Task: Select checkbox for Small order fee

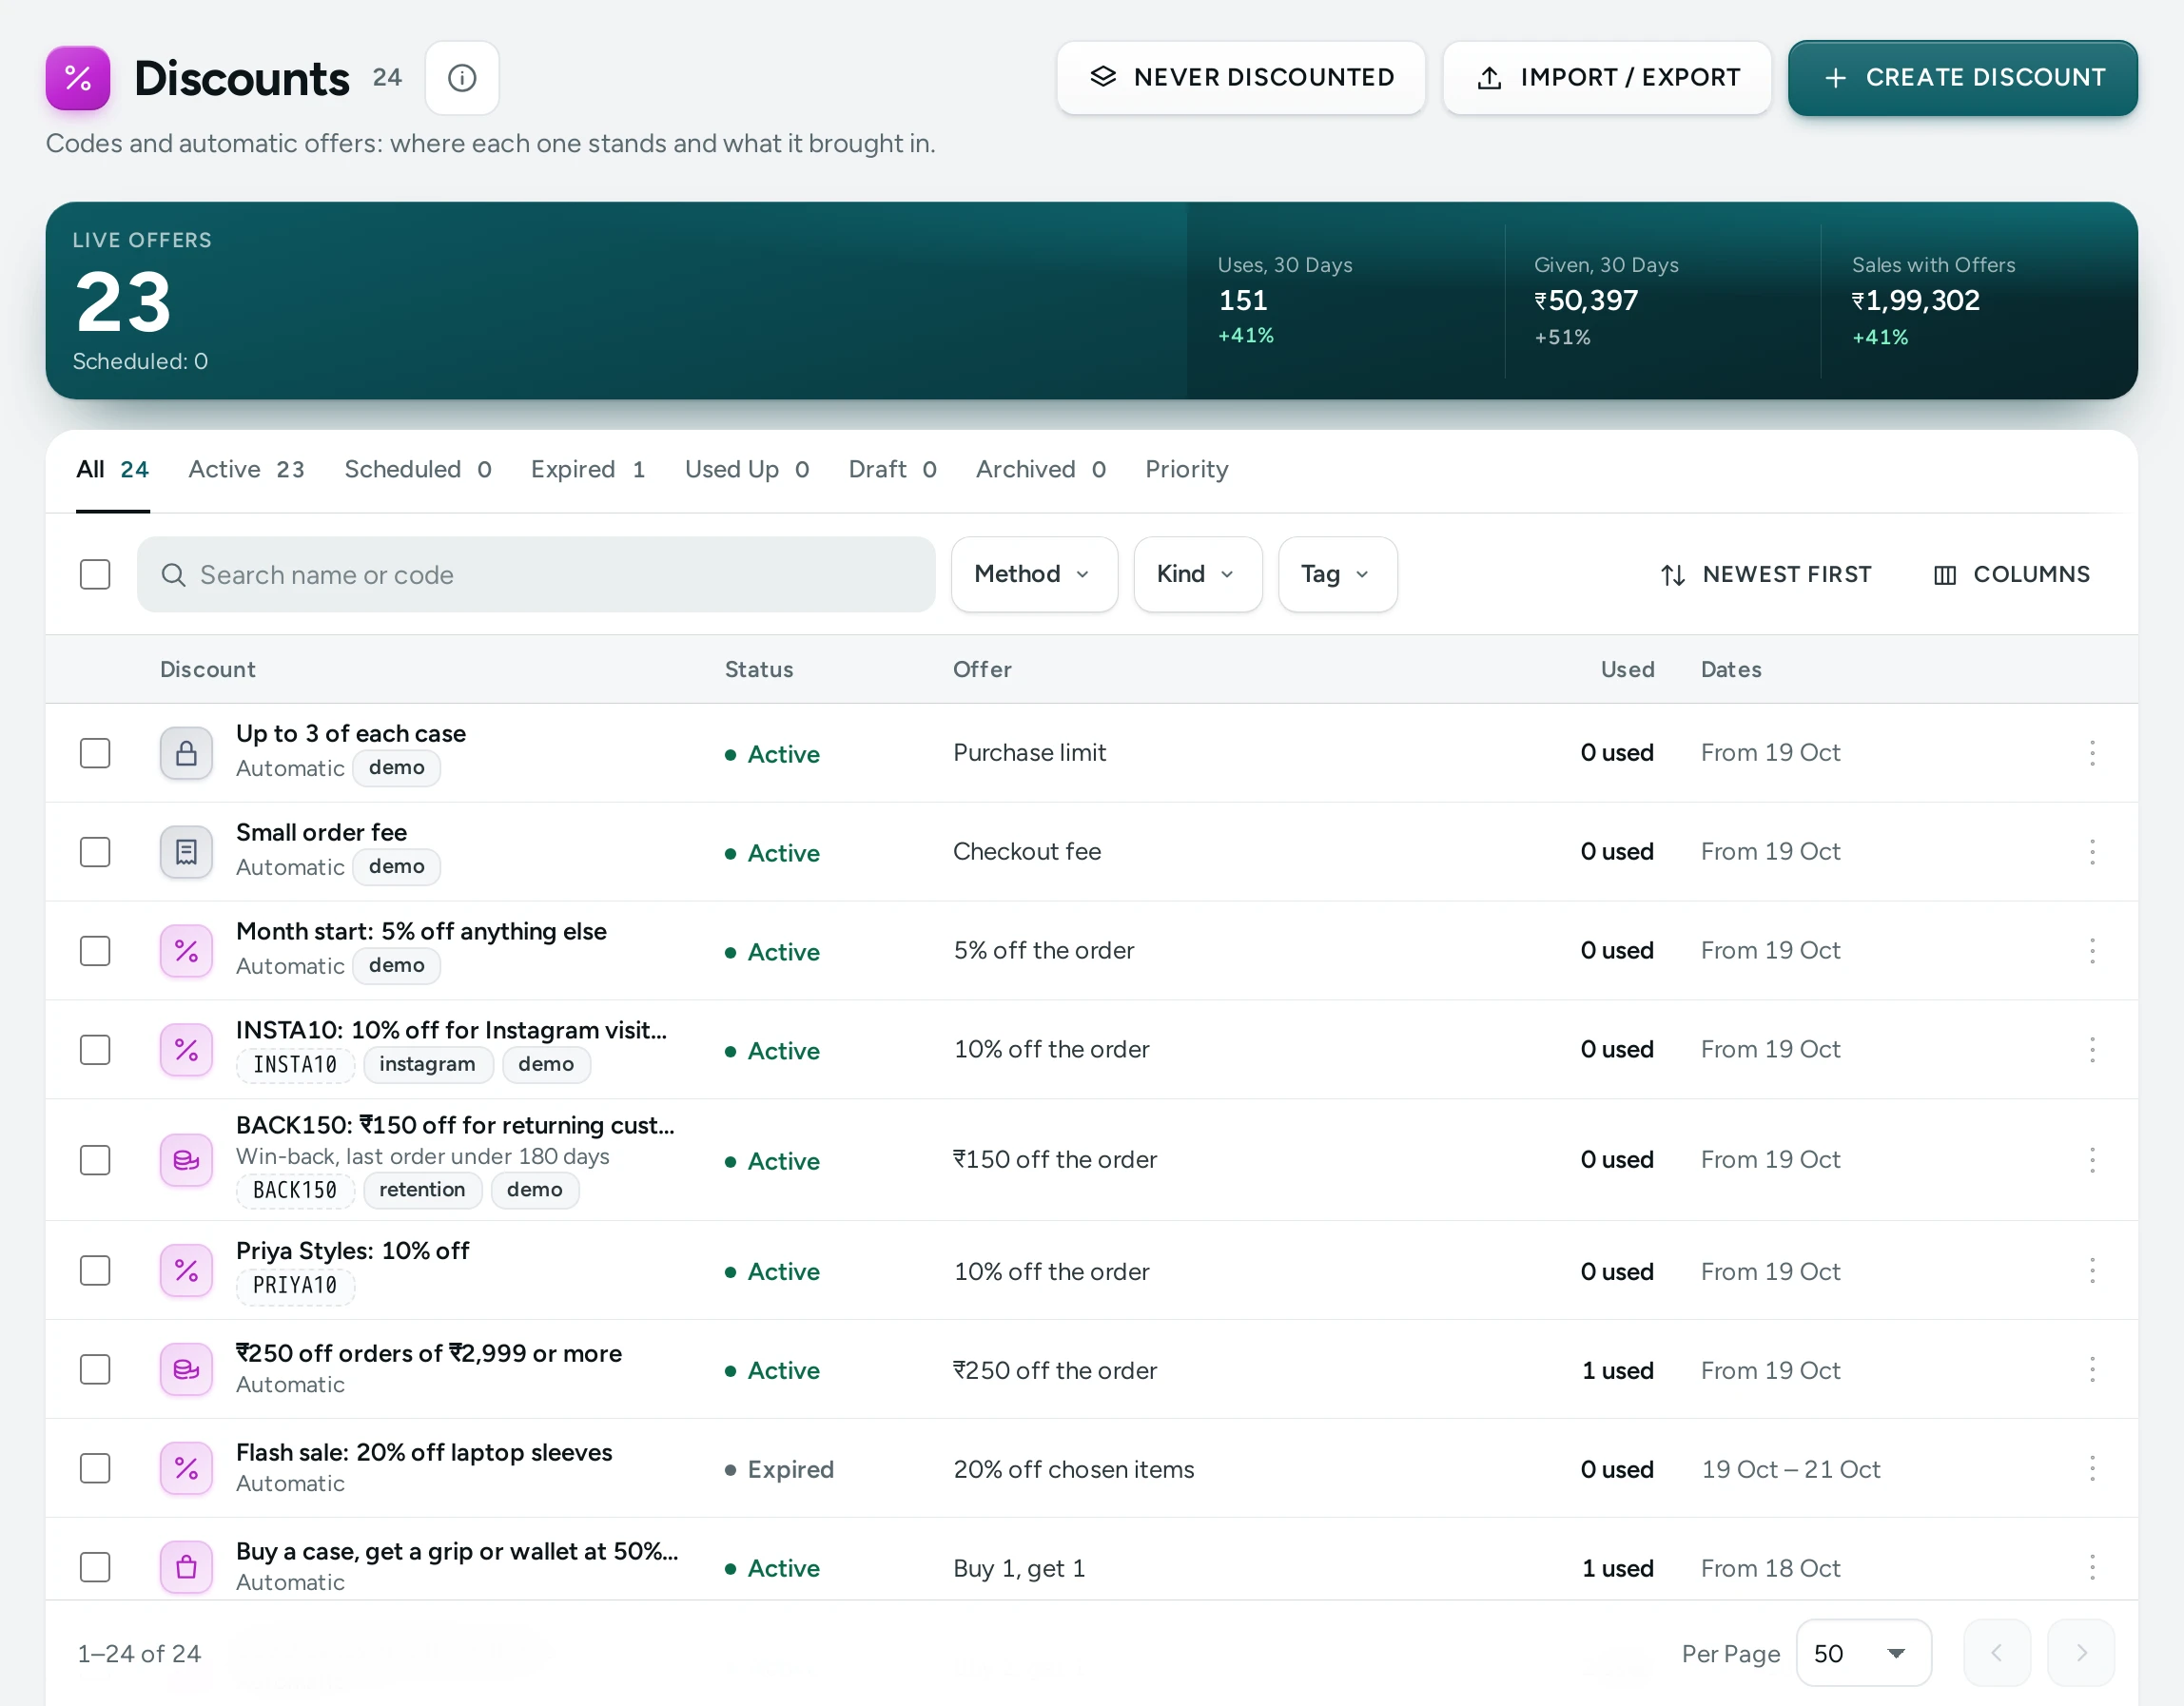Action: pyautogui.click(x=95, y=852)
